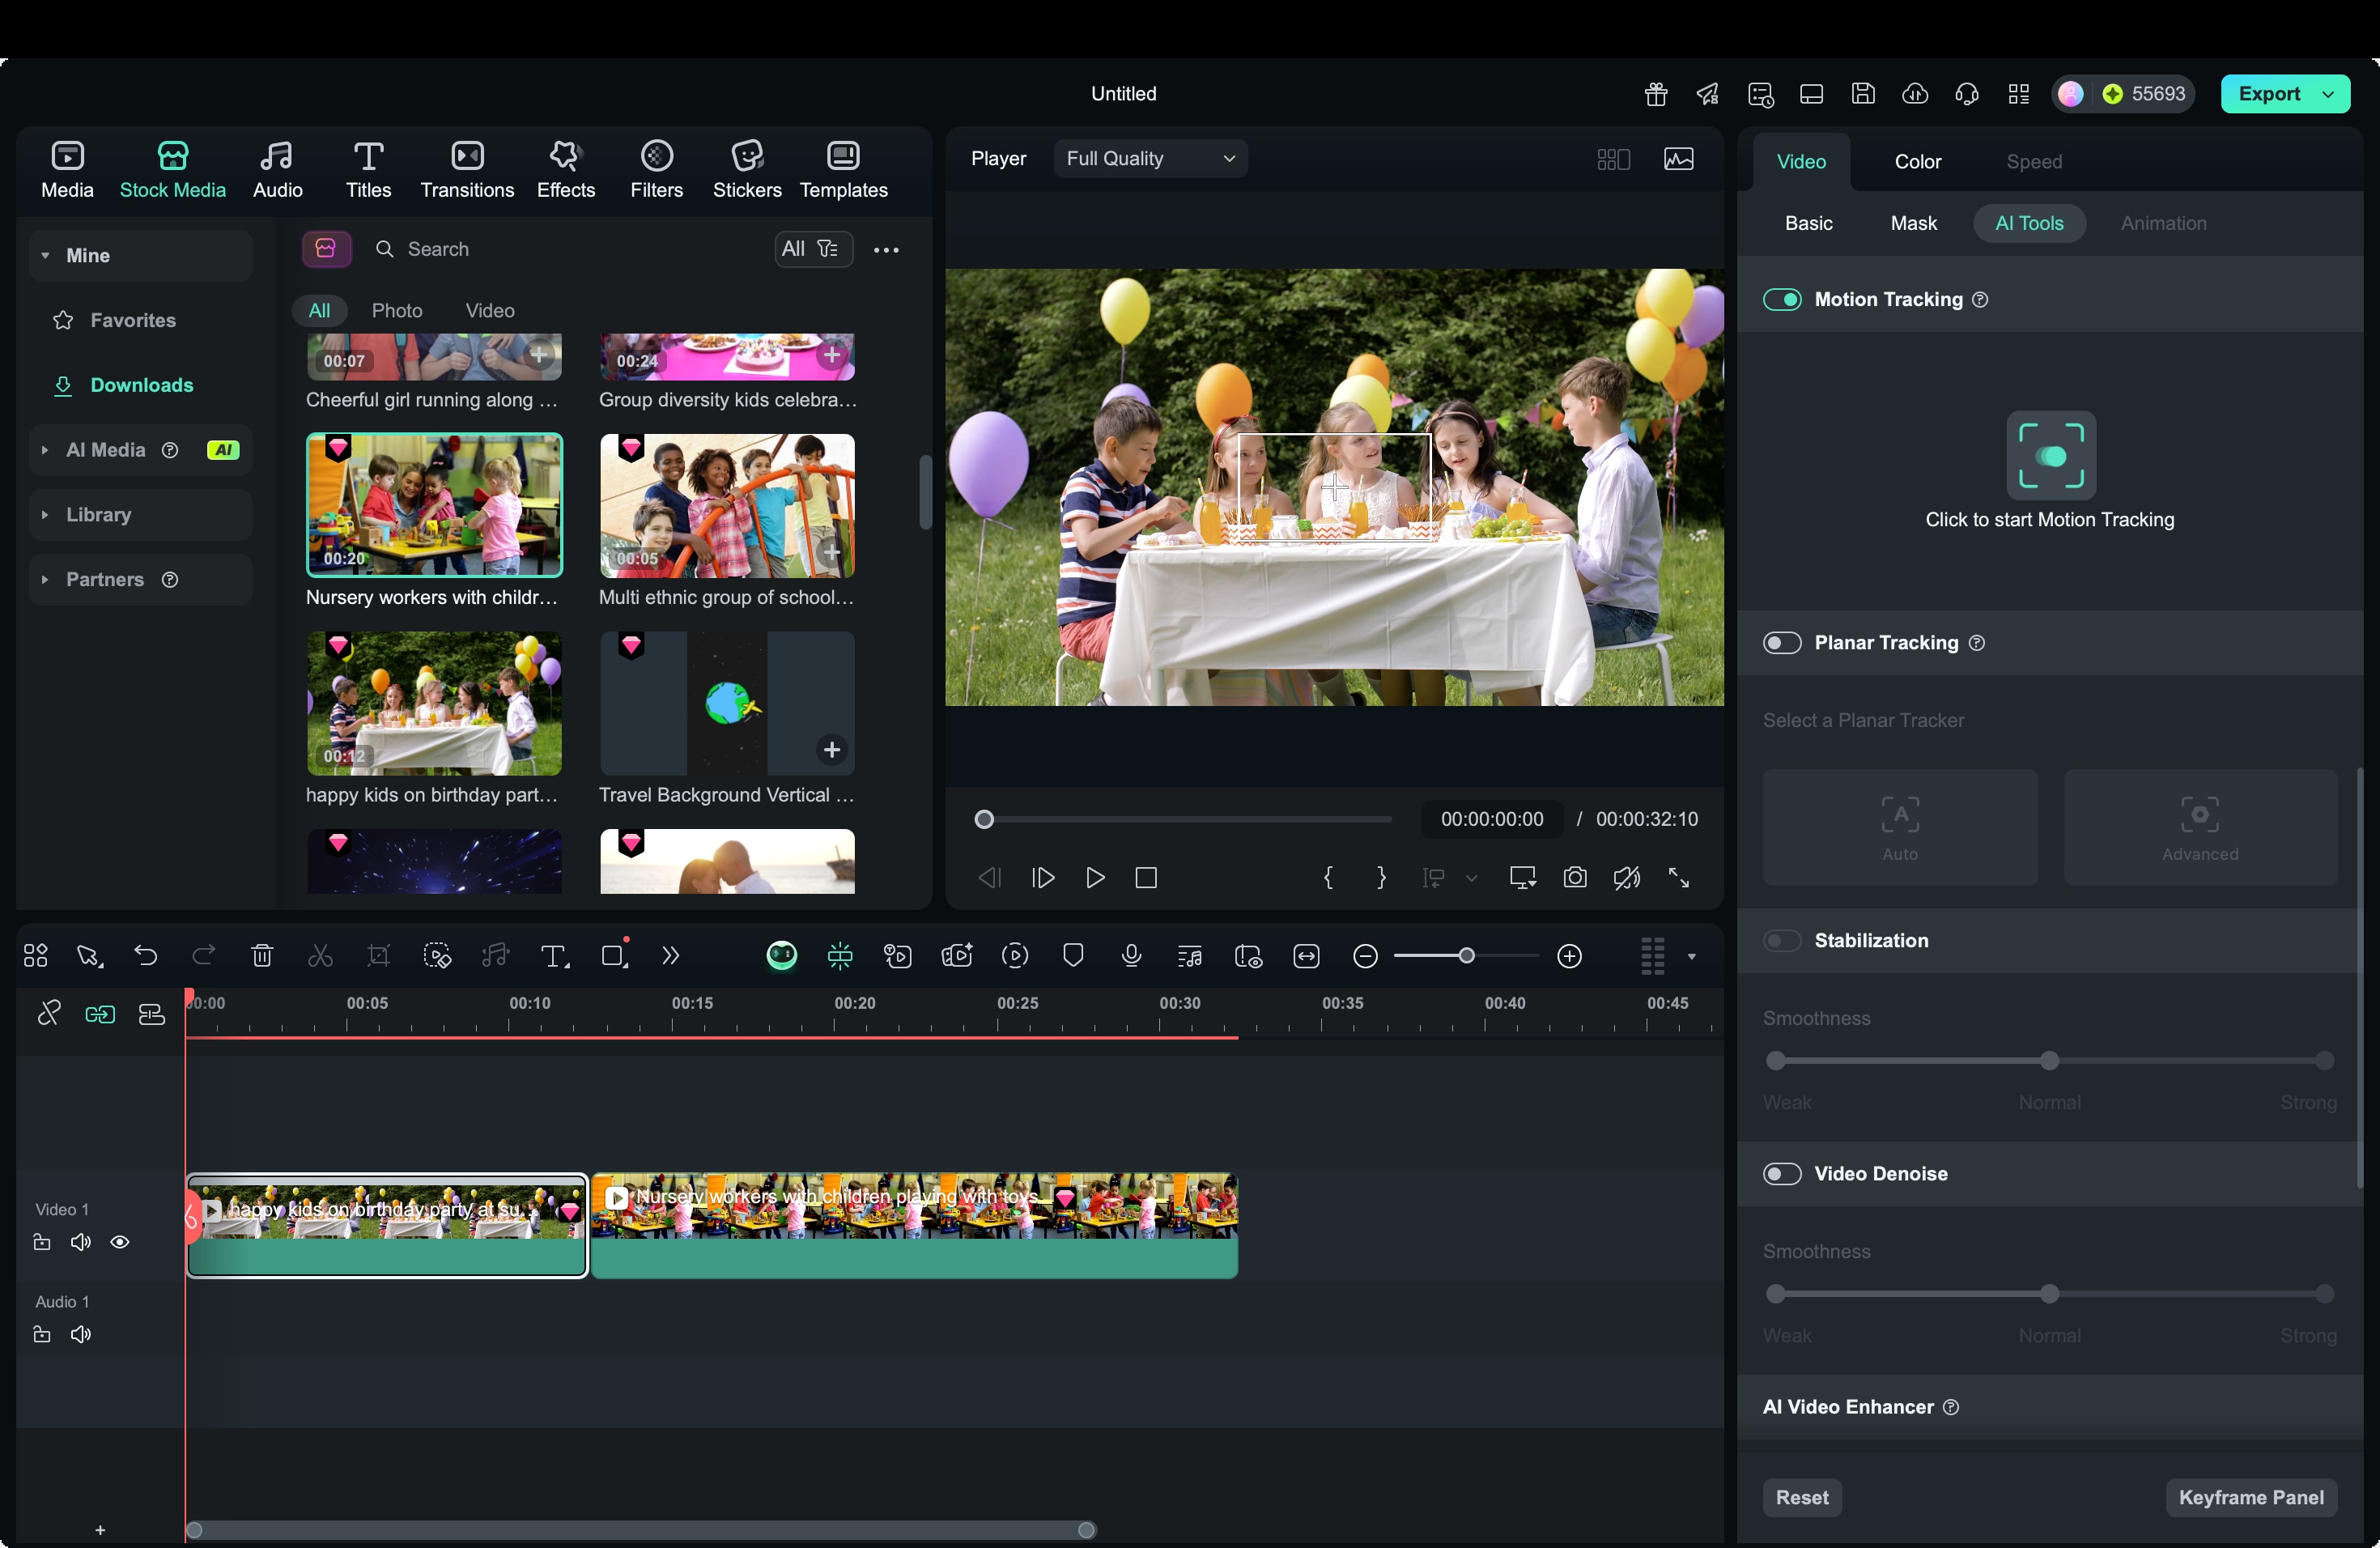
Task: Click the zoom in plus circle icon
Action: pos(1570,957)
